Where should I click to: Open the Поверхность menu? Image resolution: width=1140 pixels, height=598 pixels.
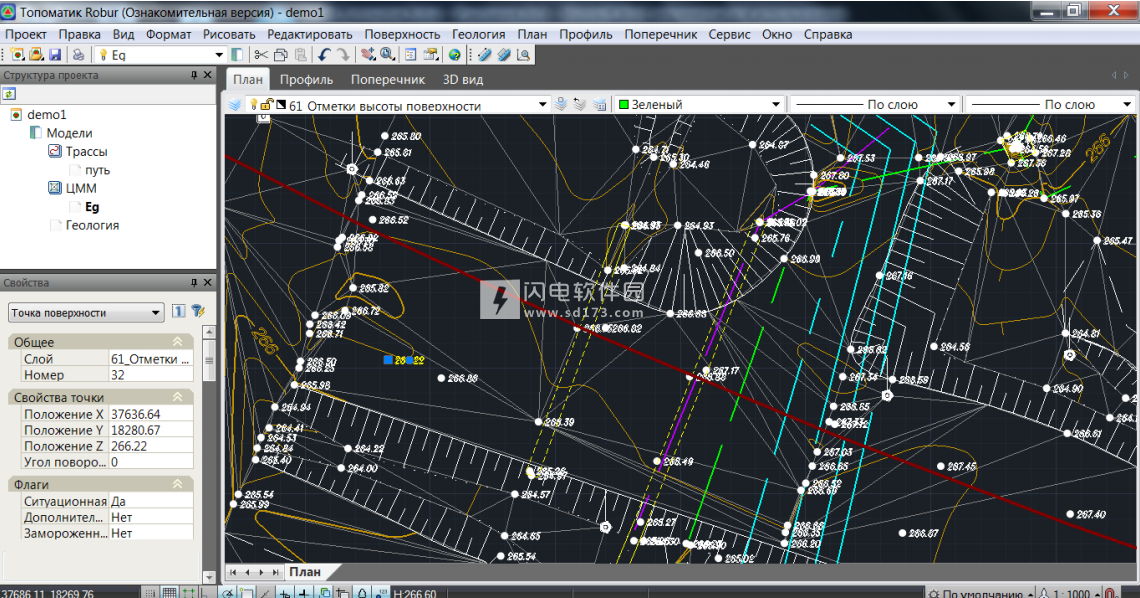(x=402, y=34)
